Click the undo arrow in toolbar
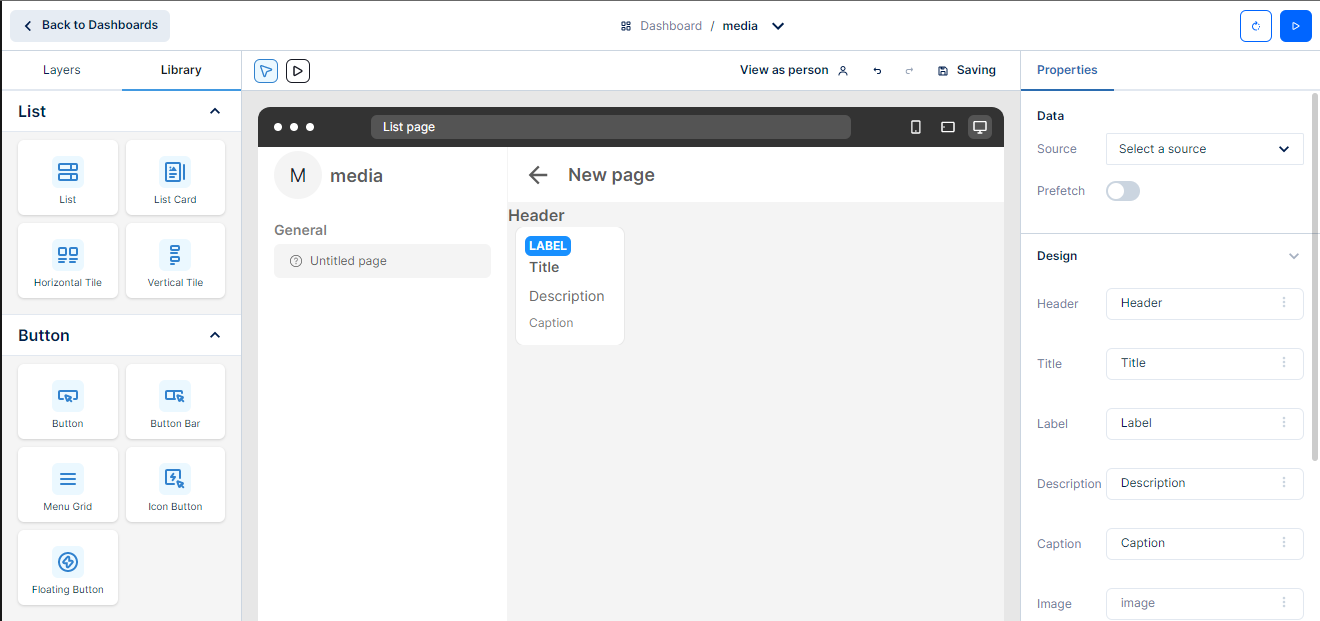 tap(877, 71)
